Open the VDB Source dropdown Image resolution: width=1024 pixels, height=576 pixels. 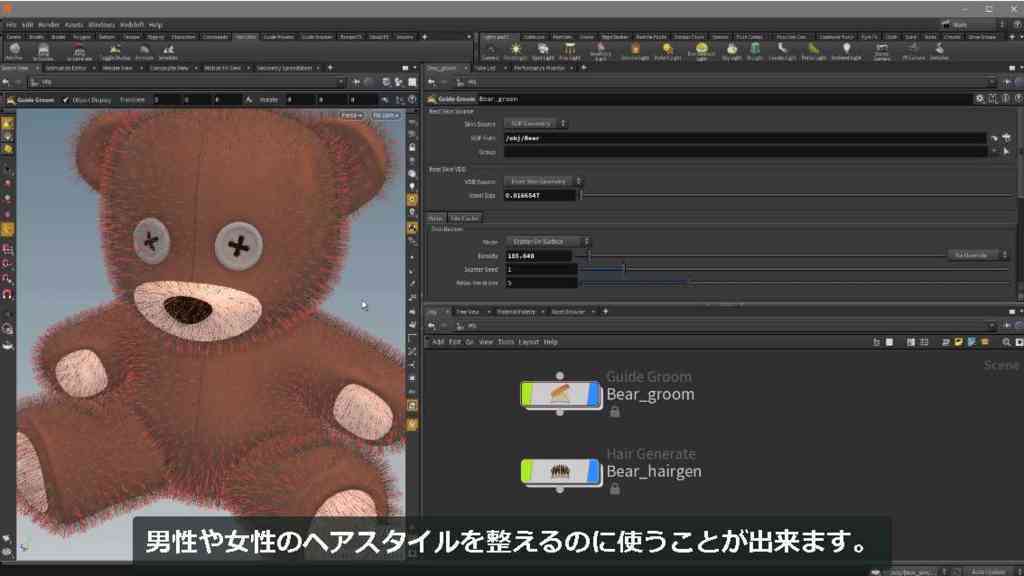[x=543, y=182]
